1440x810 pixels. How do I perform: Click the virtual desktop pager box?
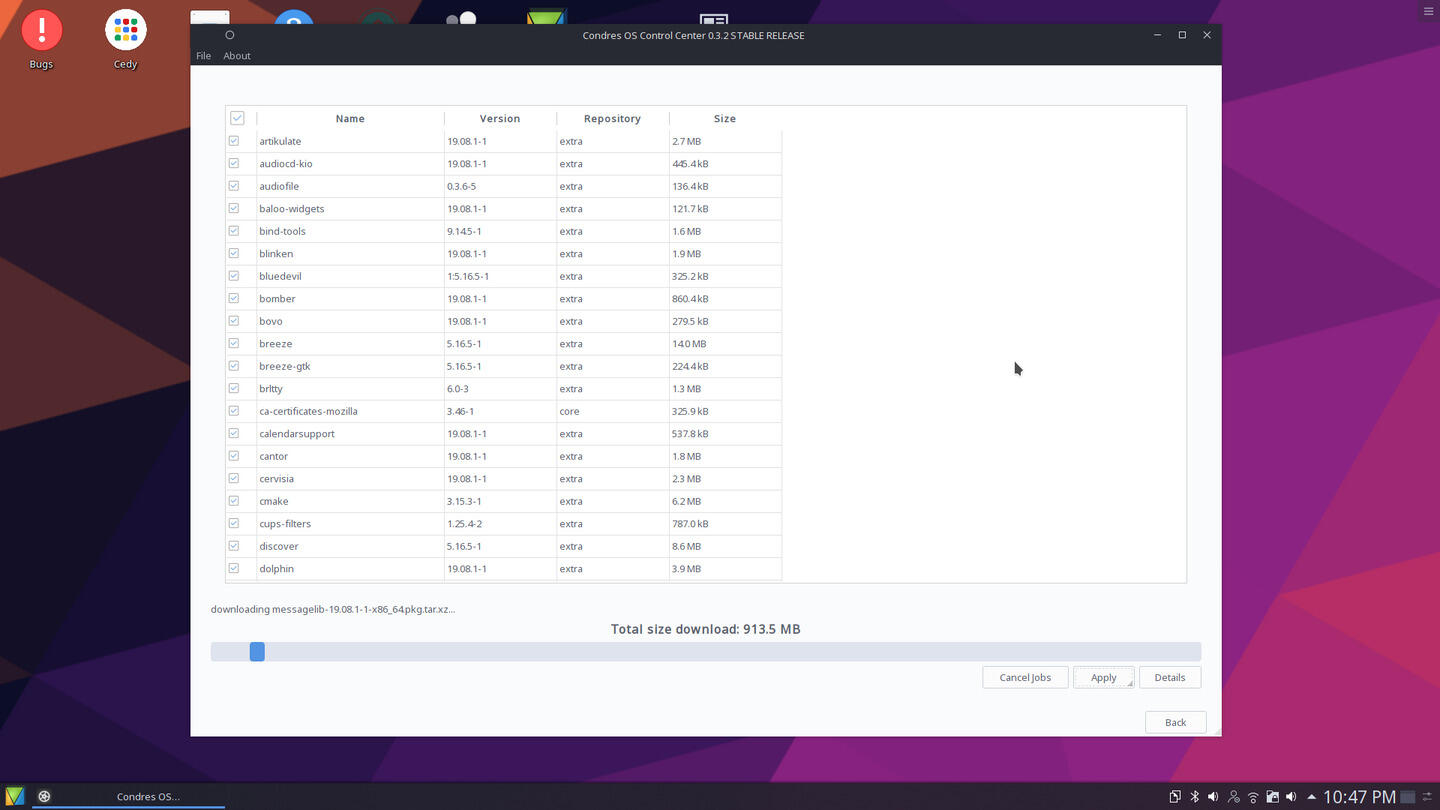coord(1407,797)
